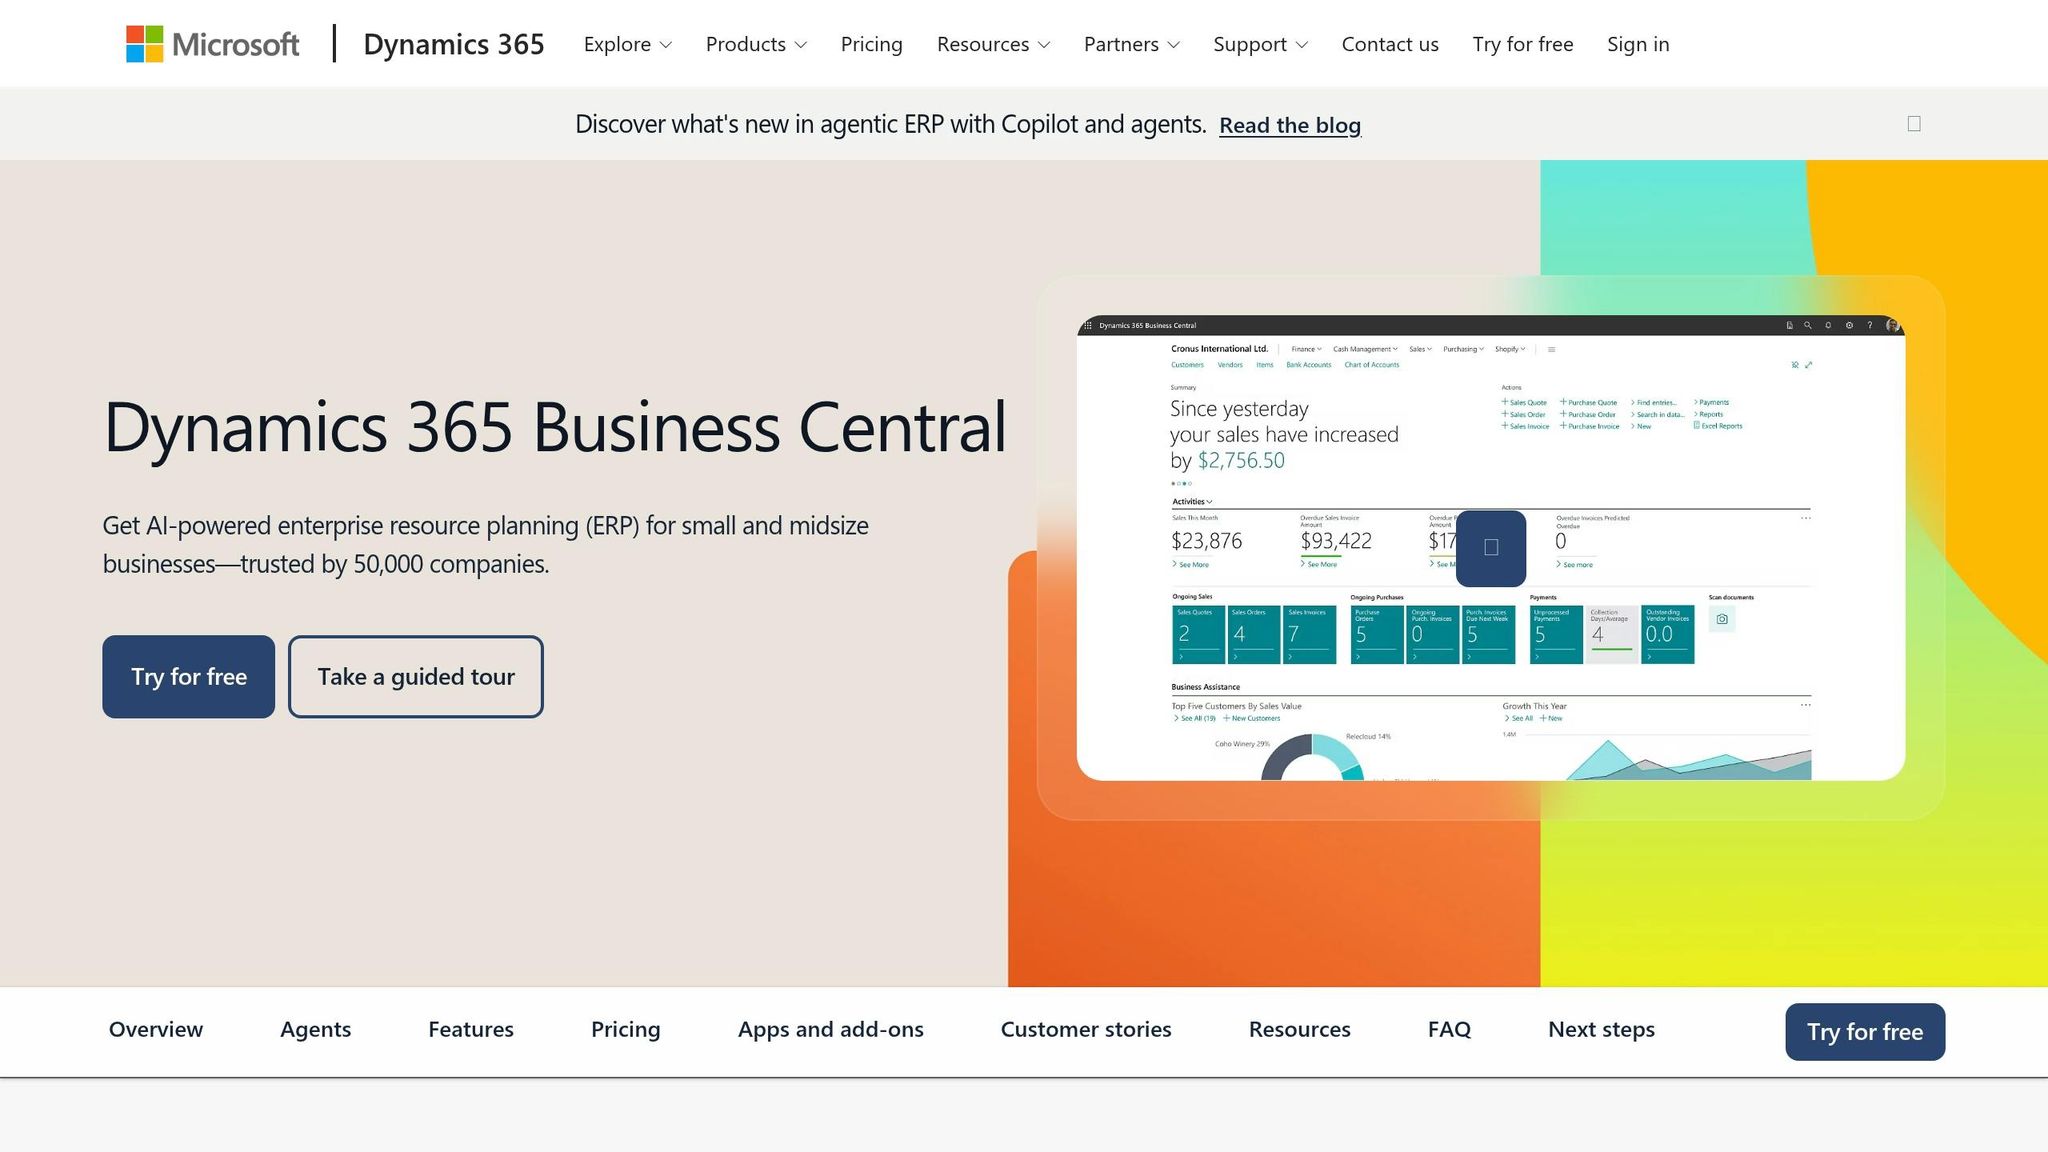This screenshot has width=2048, height=1152.
Task: Click the question mark help icon in preview
Action: coord(1869,325)
